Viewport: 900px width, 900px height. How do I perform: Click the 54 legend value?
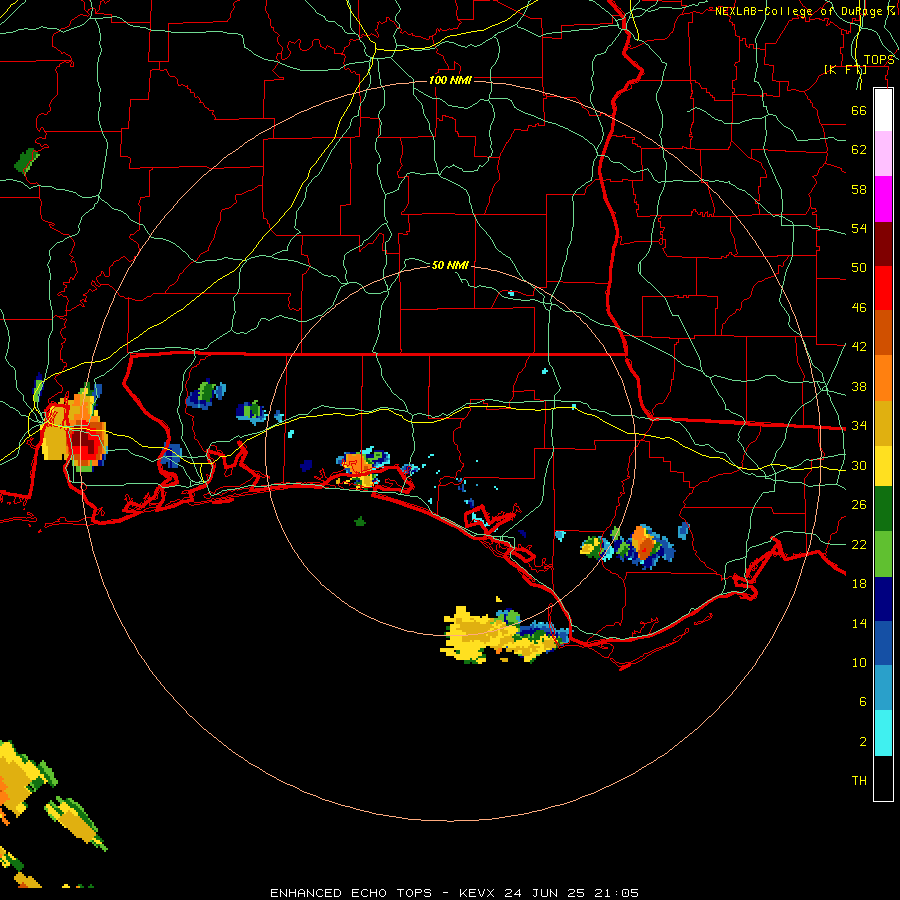point(859,228)
